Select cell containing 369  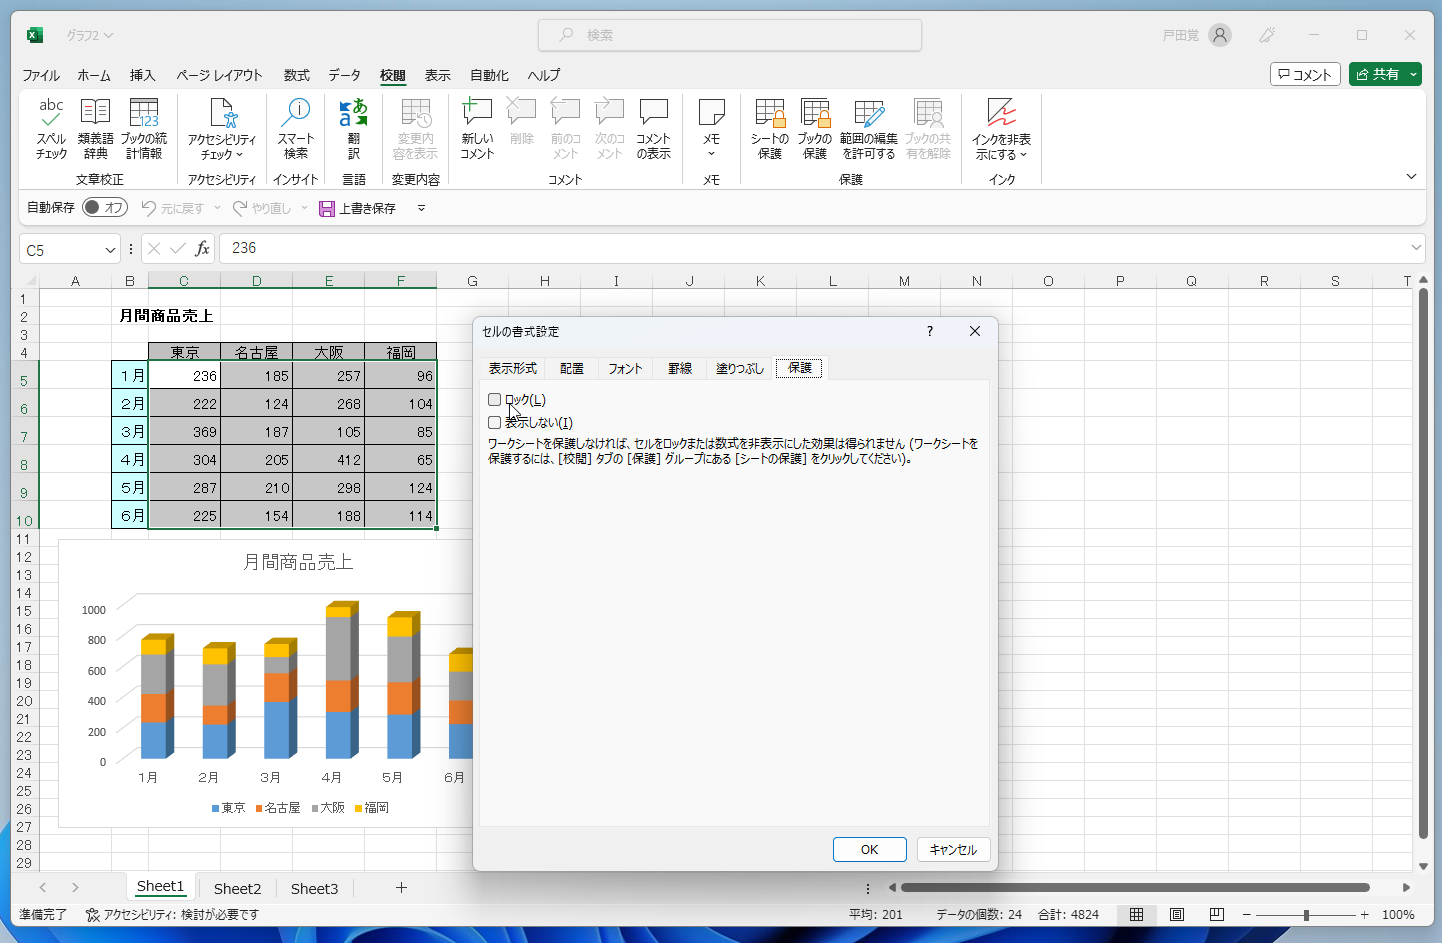[184, 431]
